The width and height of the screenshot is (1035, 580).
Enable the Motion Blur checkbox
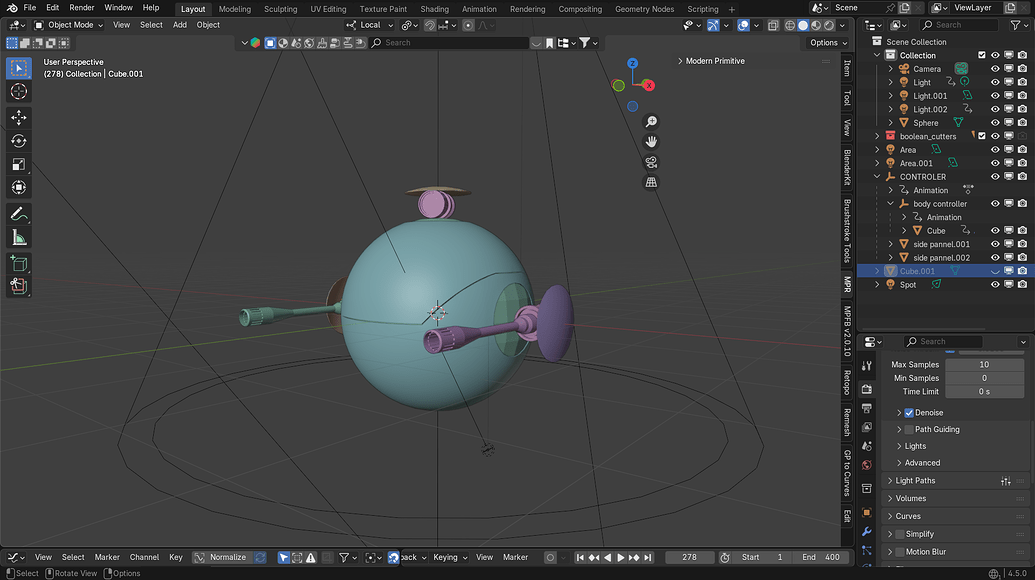900,552
